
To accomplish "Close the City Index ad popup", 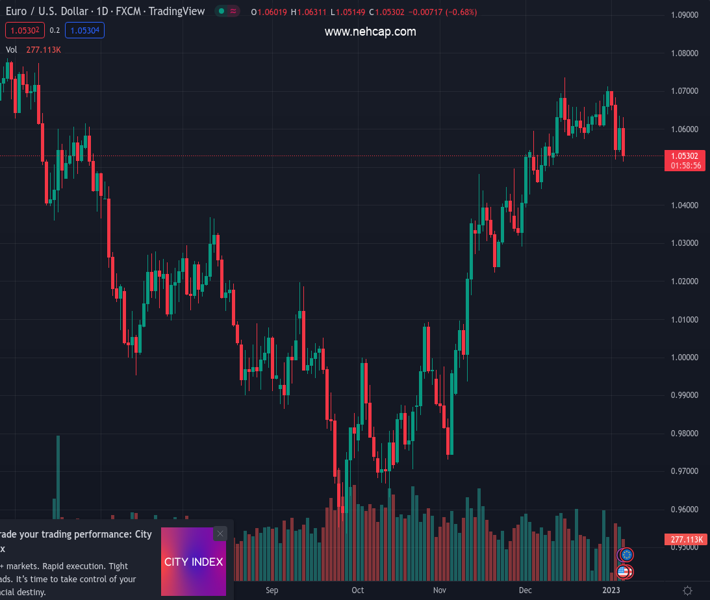I will pos(220,534).
